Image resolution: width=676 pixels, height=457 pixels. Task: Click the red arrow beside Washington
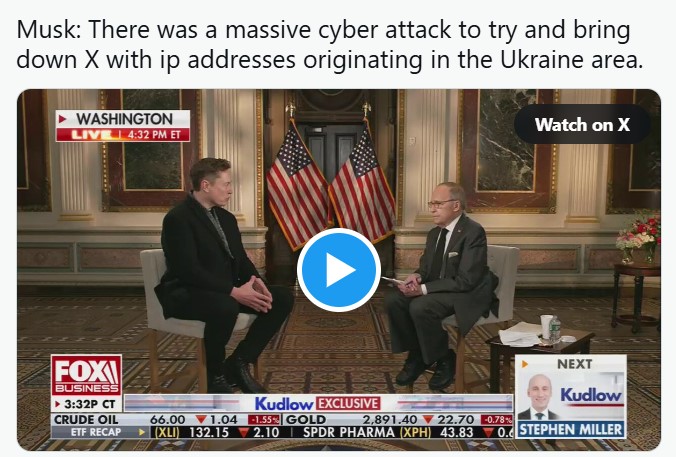(63, 119)
